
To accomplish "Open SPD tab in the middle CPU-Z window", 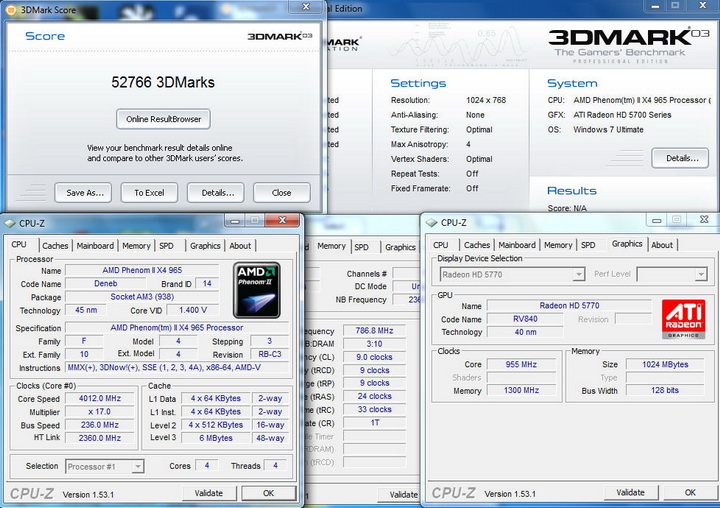I will click(361, 247).
